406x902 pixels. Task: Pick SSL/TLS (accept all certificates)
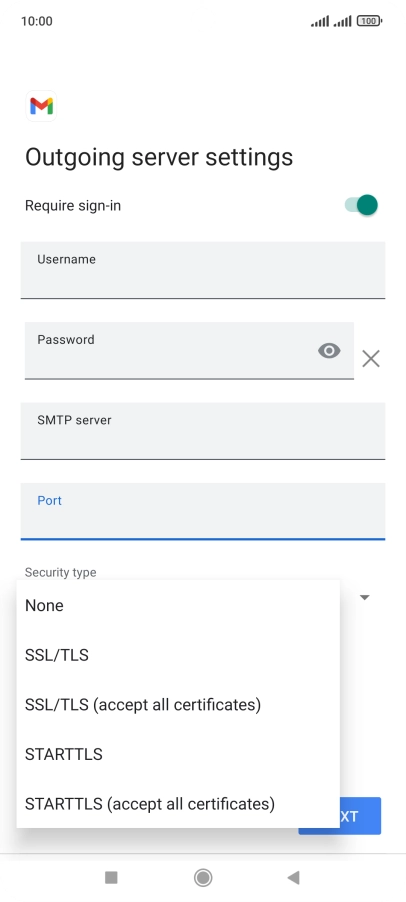pos(178,704)
